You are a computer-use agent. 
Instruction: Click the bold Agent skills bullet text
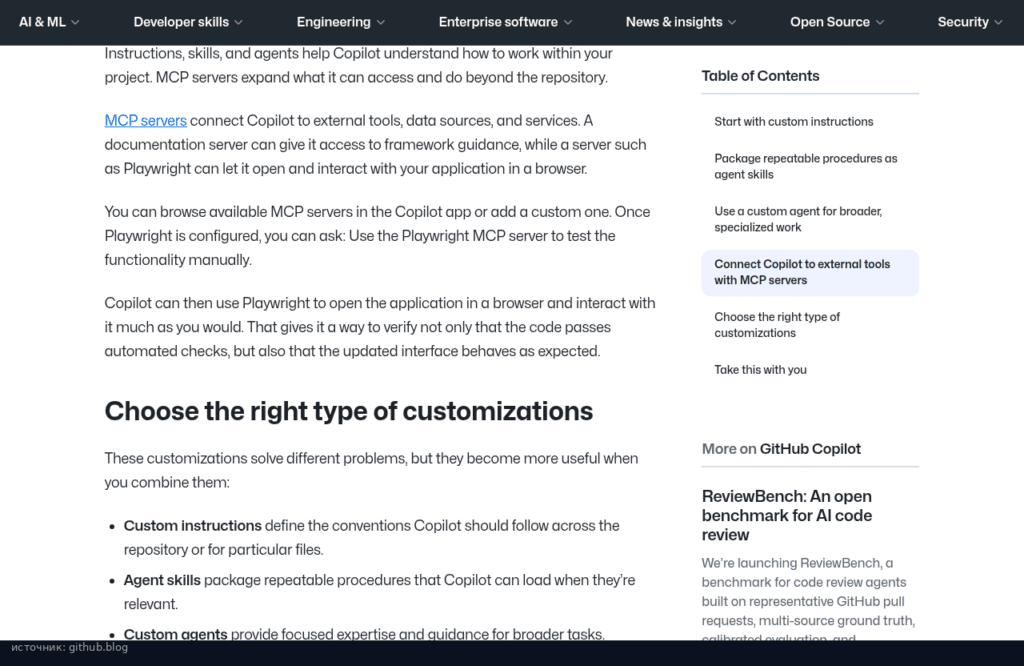tap(162, 580)
